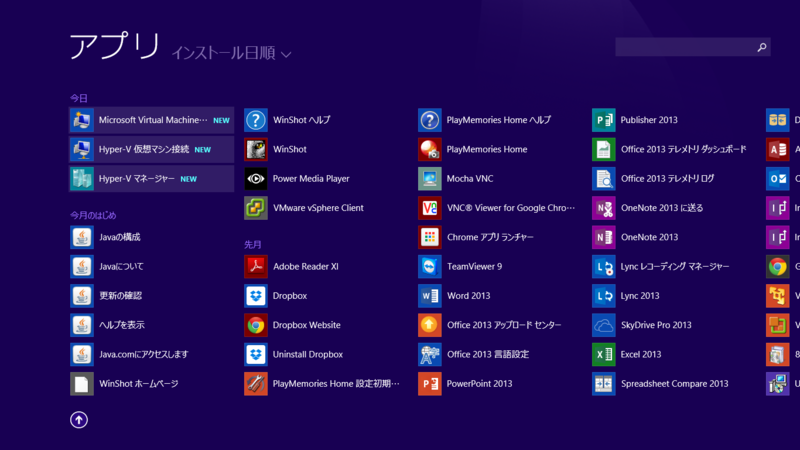Click the 今月のはじめ group header
Viewport: 800px width, 450px height.
coord(93,215)
